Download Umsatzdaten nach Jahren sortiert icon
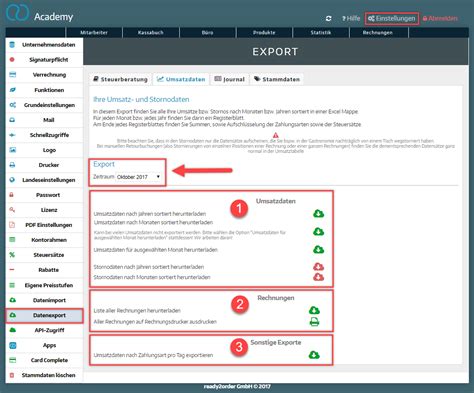The width and height of the screenshot is (474, 393). tap(318, 213)
